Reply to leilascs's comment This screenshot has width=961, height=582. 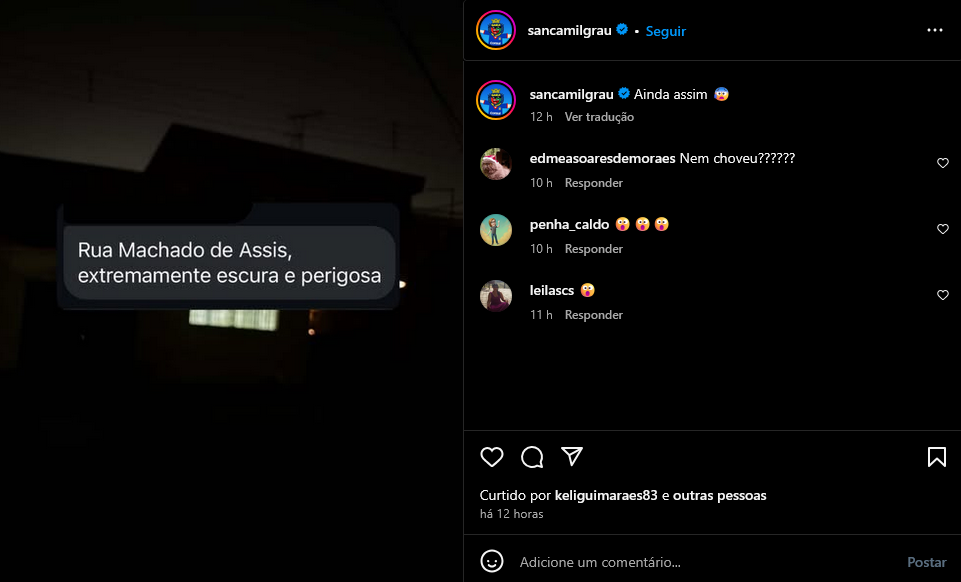[x=593, y=315]
